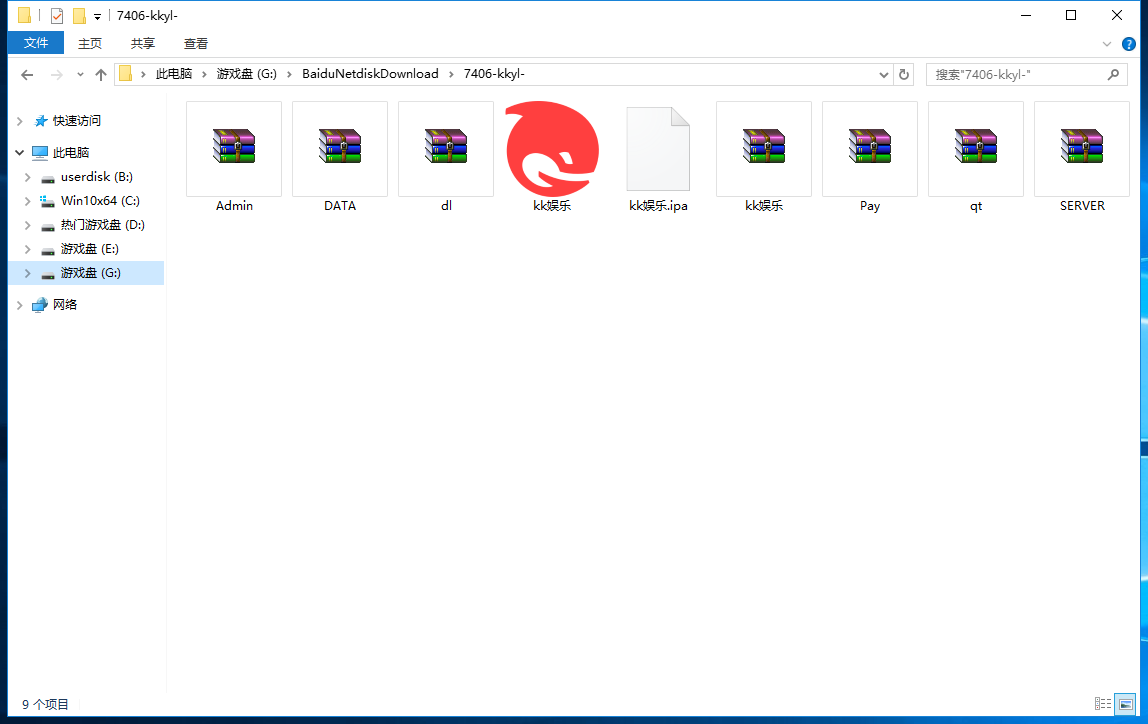Open Win10x64 (C:) drive in the sidebar
This screenshot has height=724, width=1148.
click(x=100, y=201)
